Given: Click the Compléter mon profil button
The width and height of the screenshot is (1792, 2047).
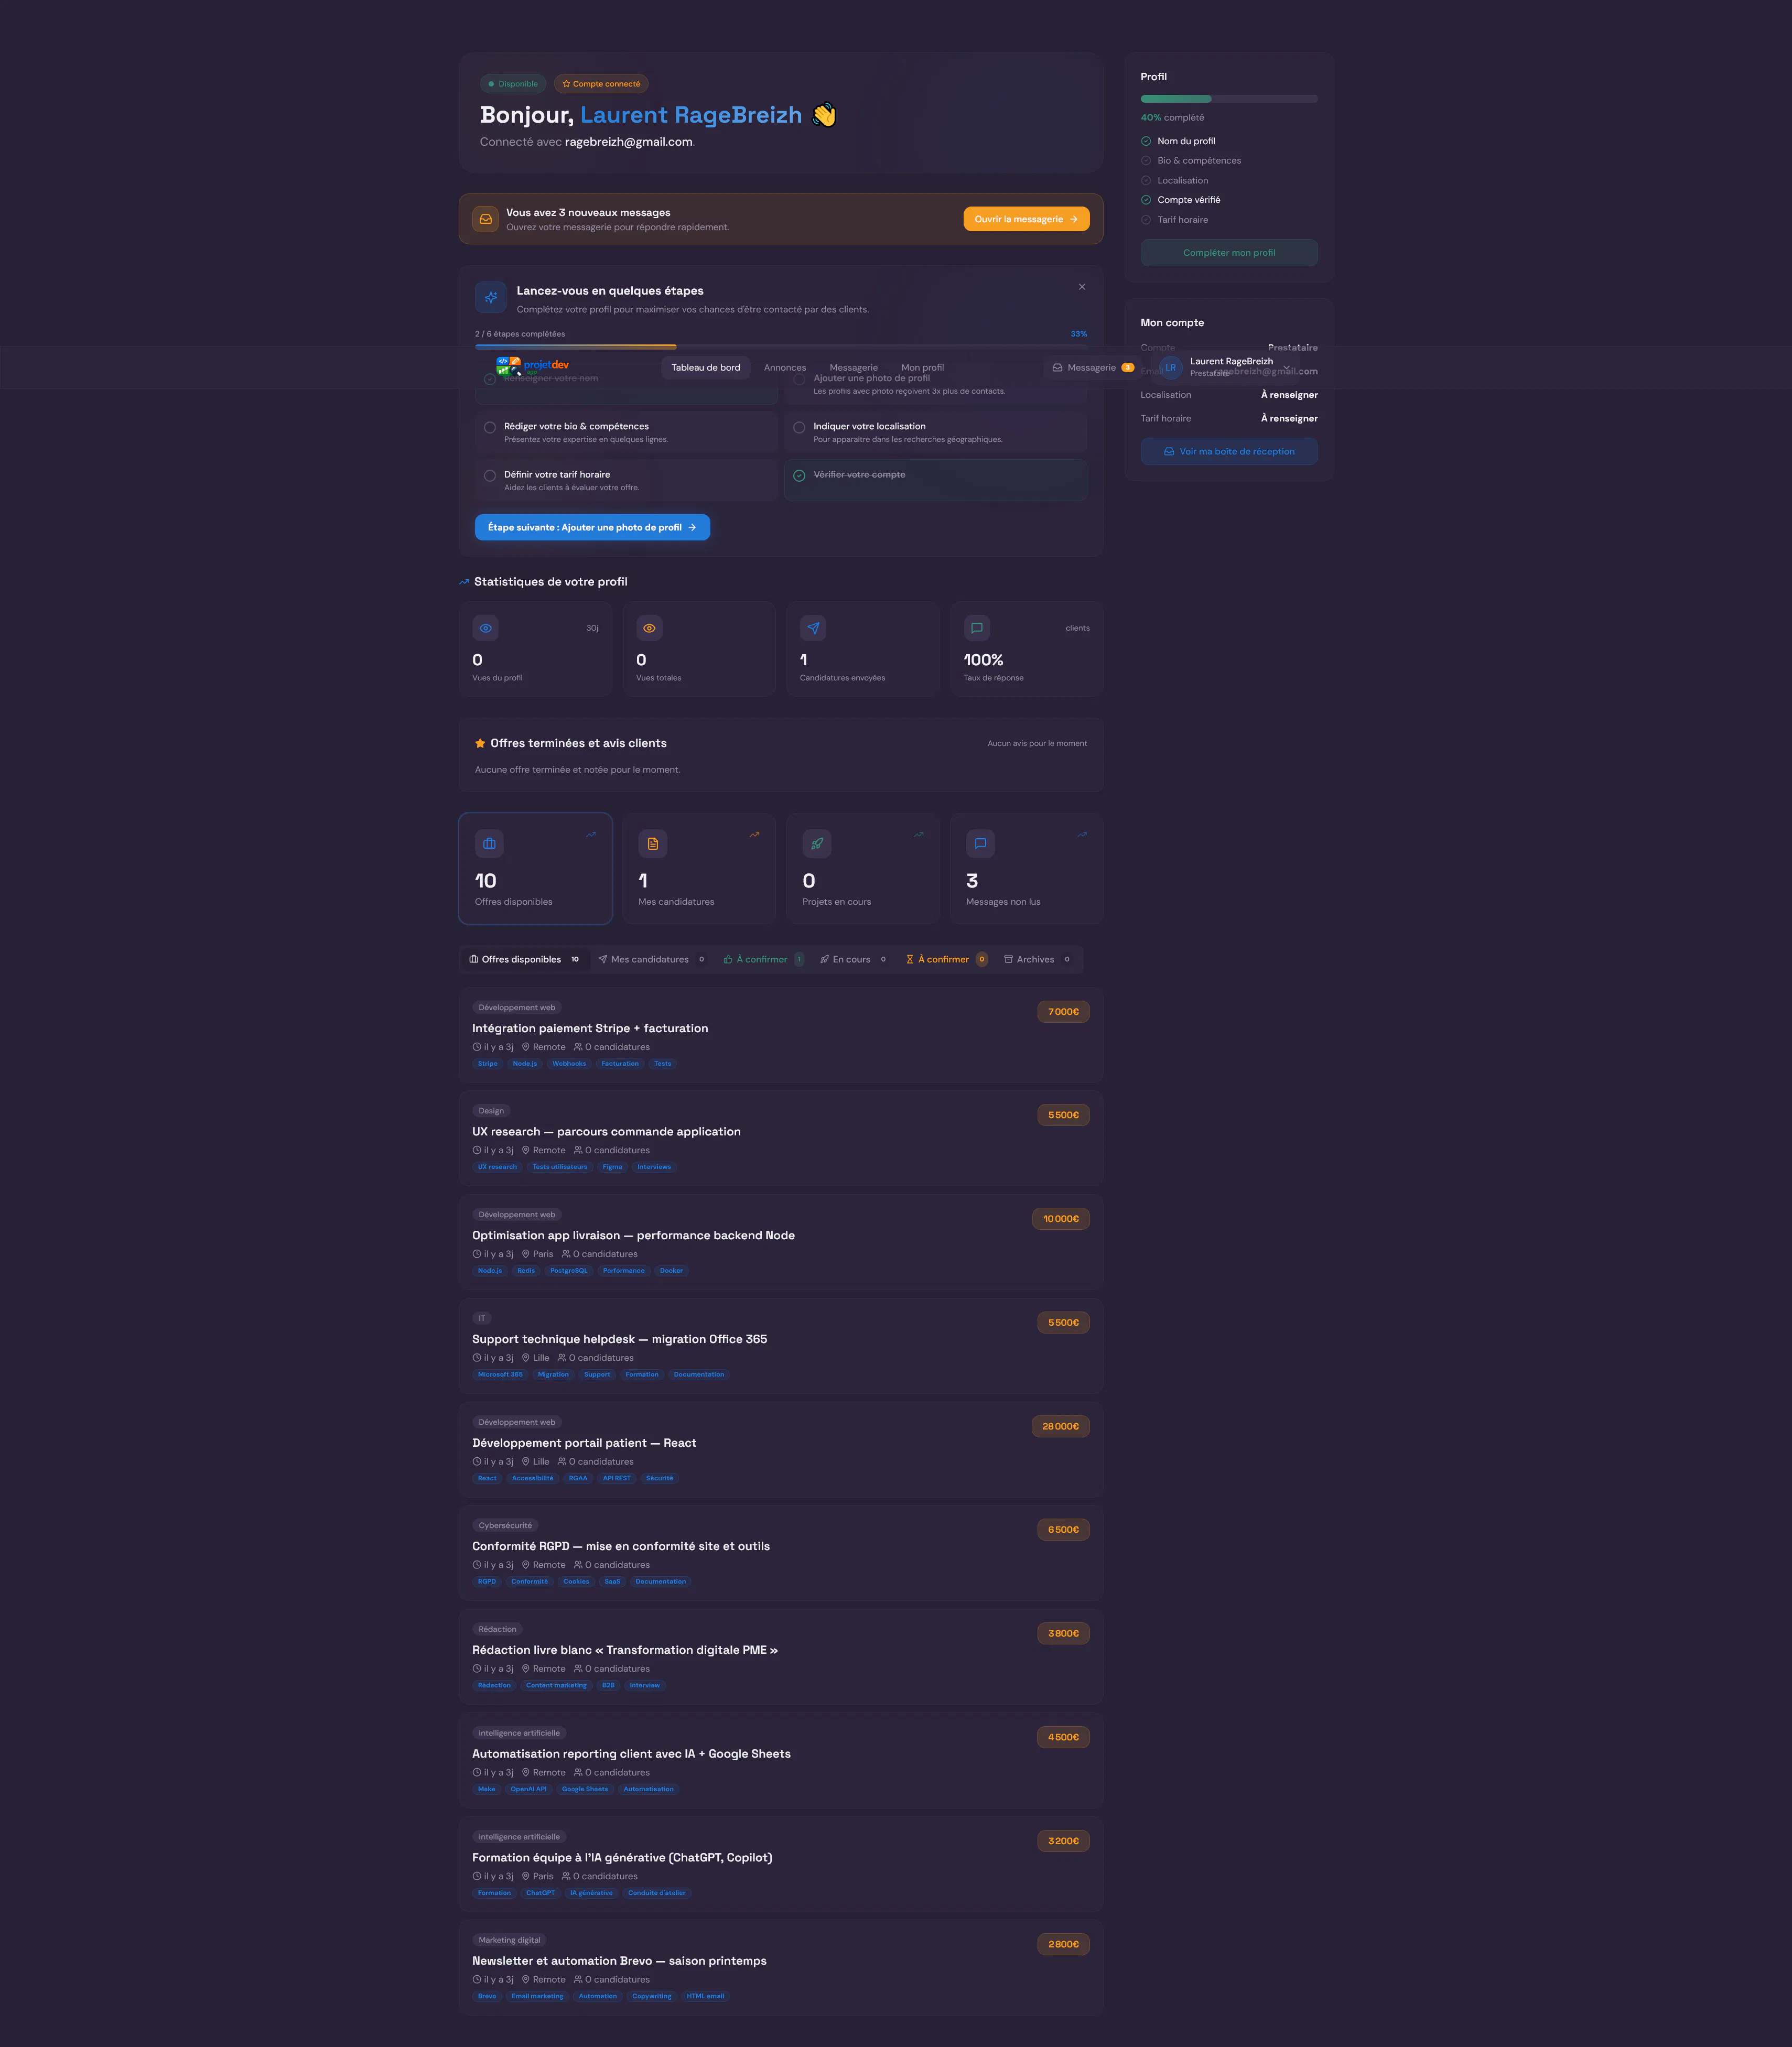Looking at the screenshot, I should tap(1229, 253).
